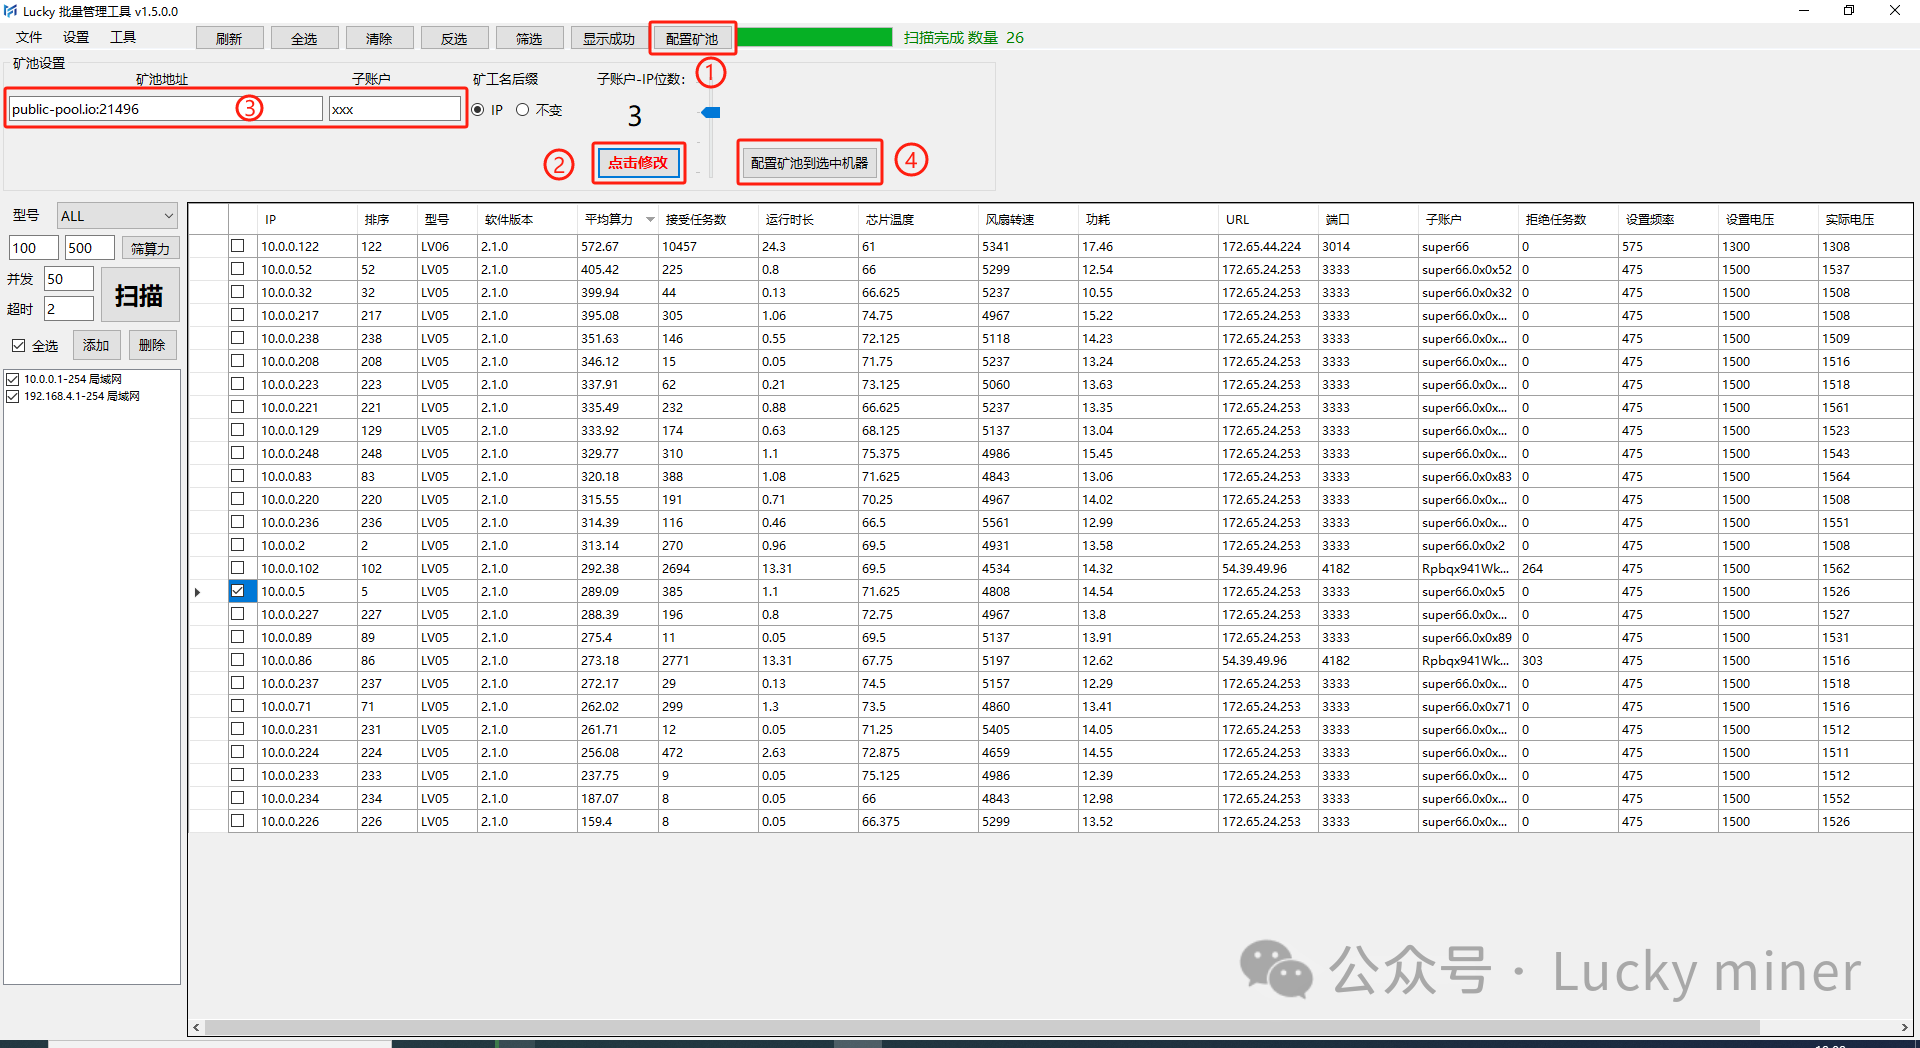
Task: Click the 子账户-IP位数 slider handle
Action: pyautogui.click(x=711, y=113)
